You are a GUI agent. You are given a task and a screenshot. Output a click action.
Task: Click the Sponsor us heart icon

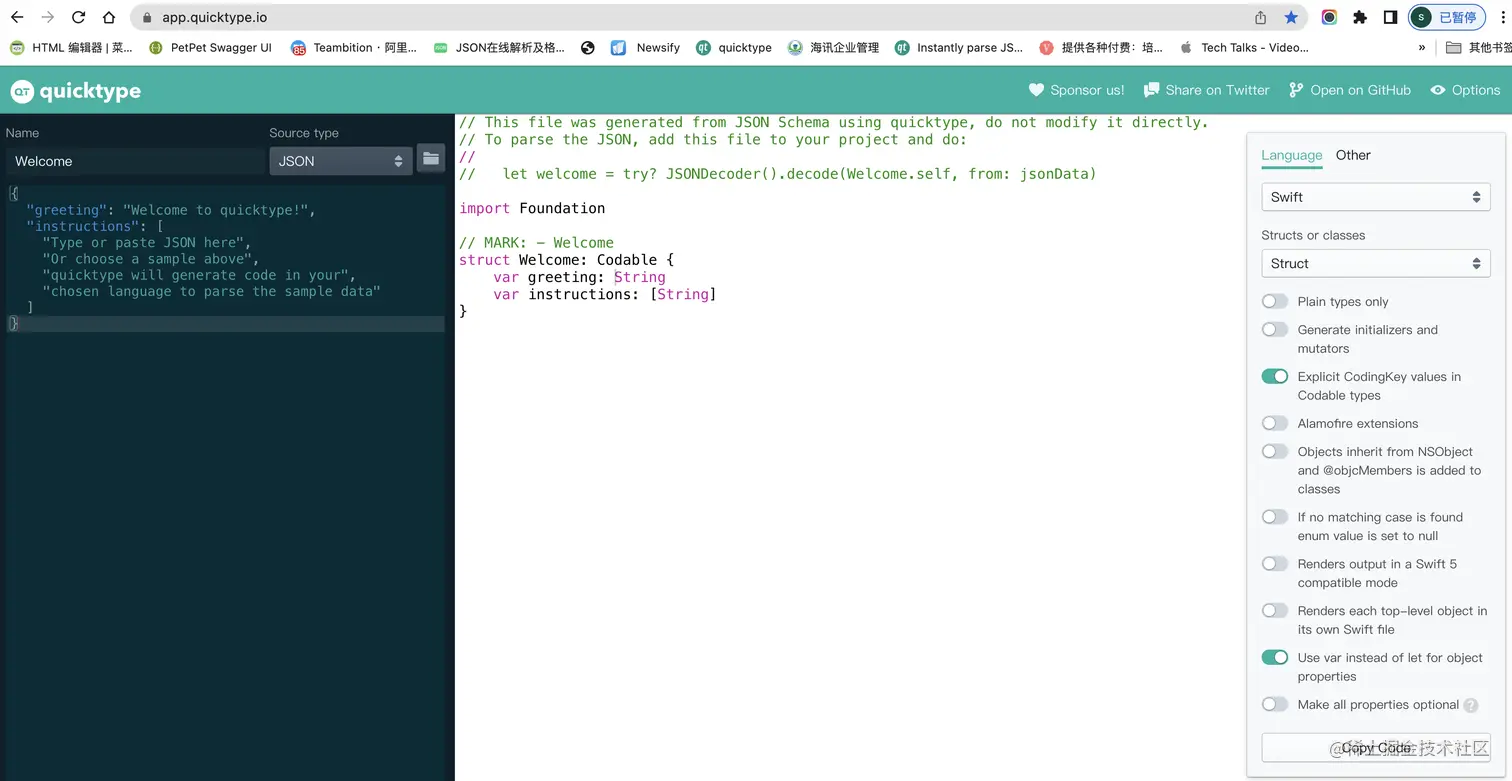click(1036, 90)
